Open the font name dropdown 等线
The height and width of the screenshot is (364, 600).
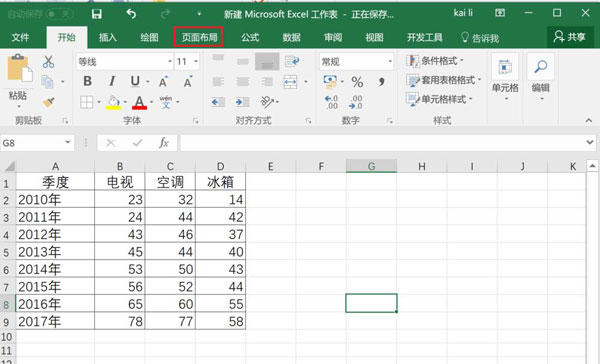tap(125, 61)
